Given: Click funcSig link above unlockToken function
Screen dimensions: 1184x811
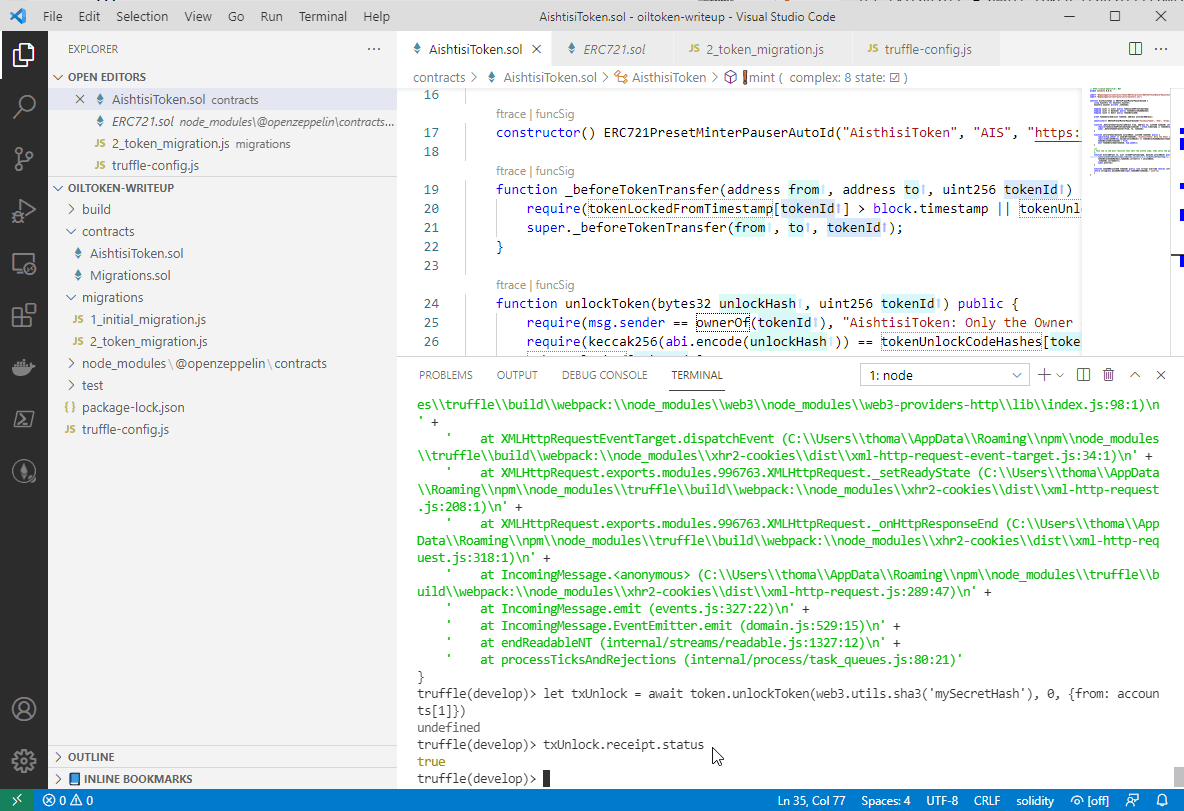Looking at the screenshot, I should [x=554, y=285].
